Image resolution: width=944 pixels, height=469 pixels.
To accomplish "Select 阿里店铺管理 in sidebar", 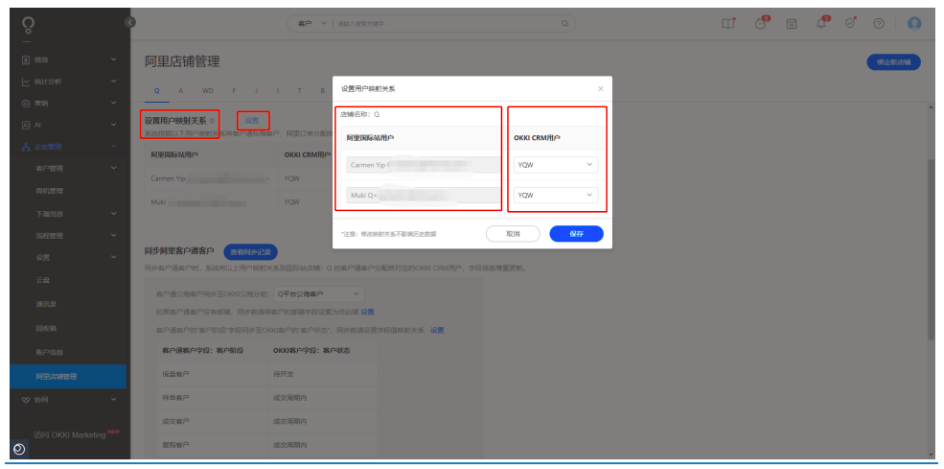I will (68, 376).
